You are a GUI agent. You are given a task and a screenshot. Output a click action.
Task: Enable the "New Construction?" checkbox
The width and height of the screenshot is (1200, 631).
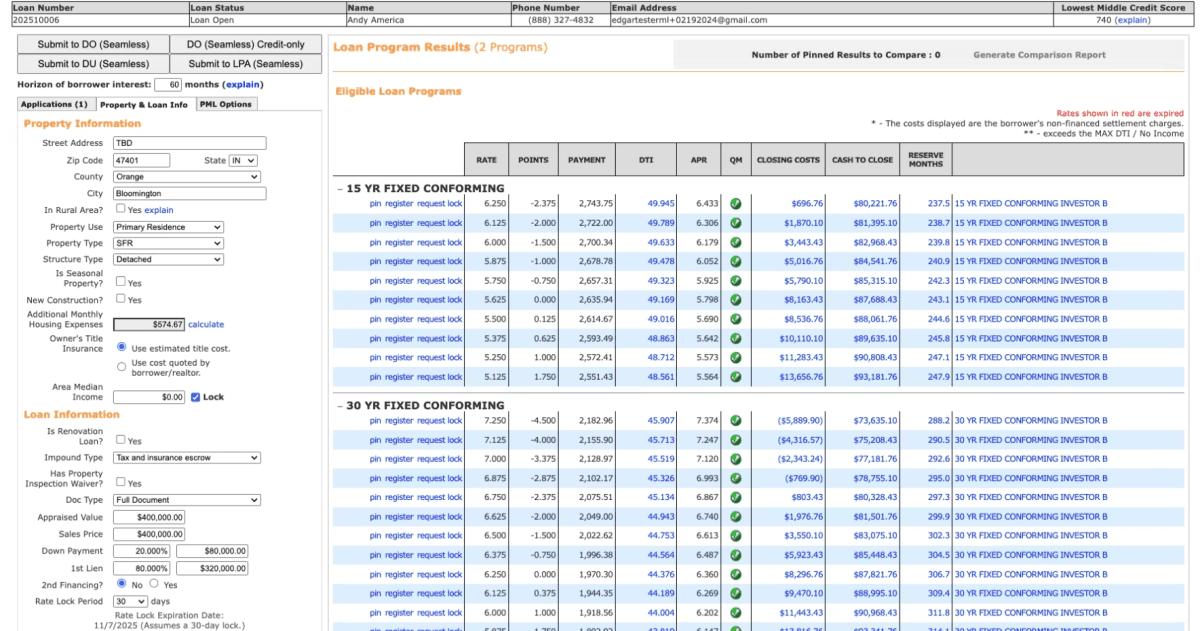[x=120, y=300]
